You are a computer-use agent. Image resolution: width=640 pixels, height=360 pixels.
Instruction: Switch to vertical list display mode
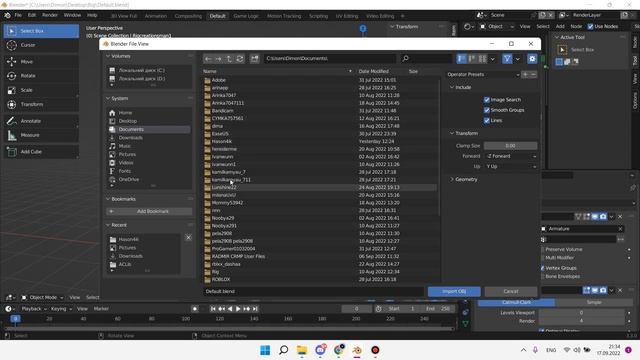[461, 59]
